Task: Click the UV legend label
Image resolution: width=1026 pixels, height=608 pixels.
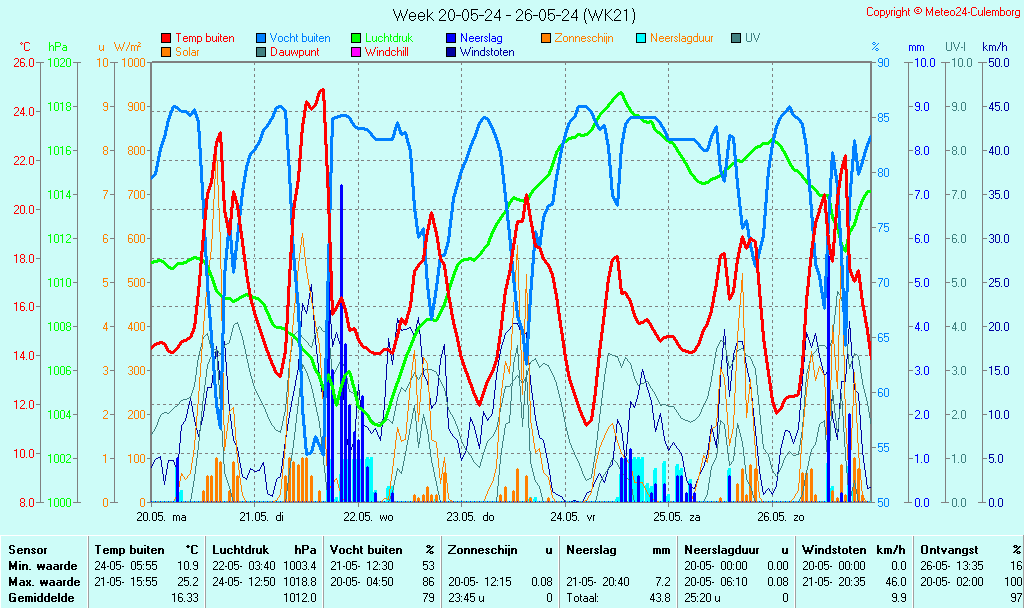Action: (752, 38)
